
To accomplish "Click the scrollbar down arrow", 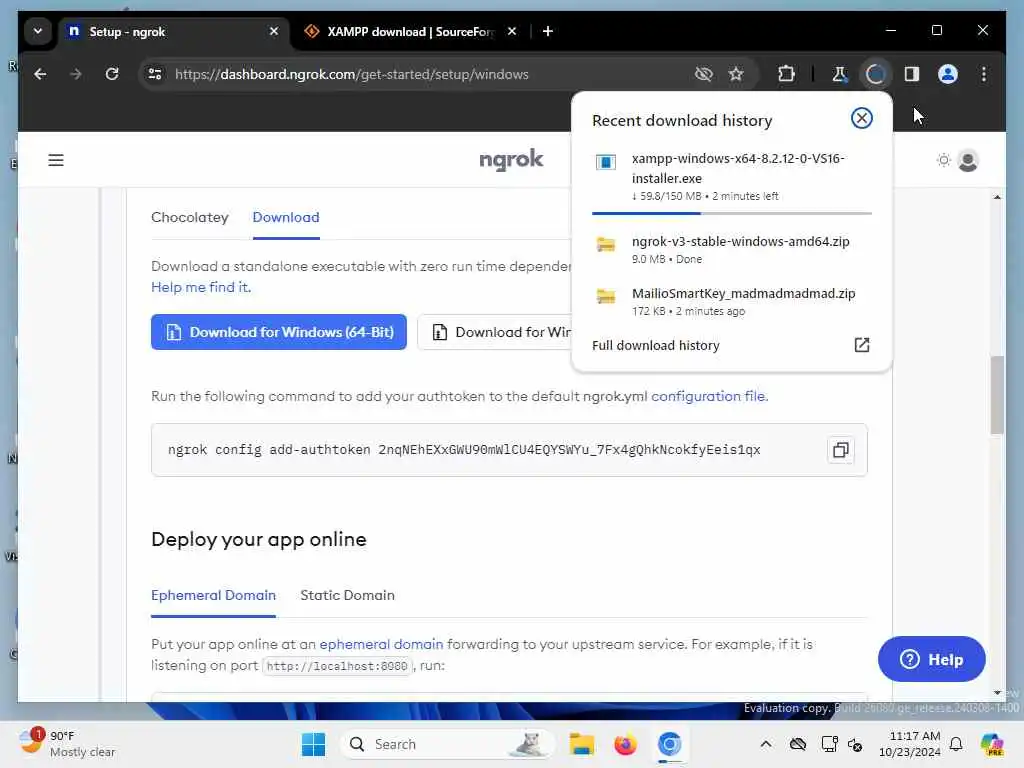I will point(997,692).
